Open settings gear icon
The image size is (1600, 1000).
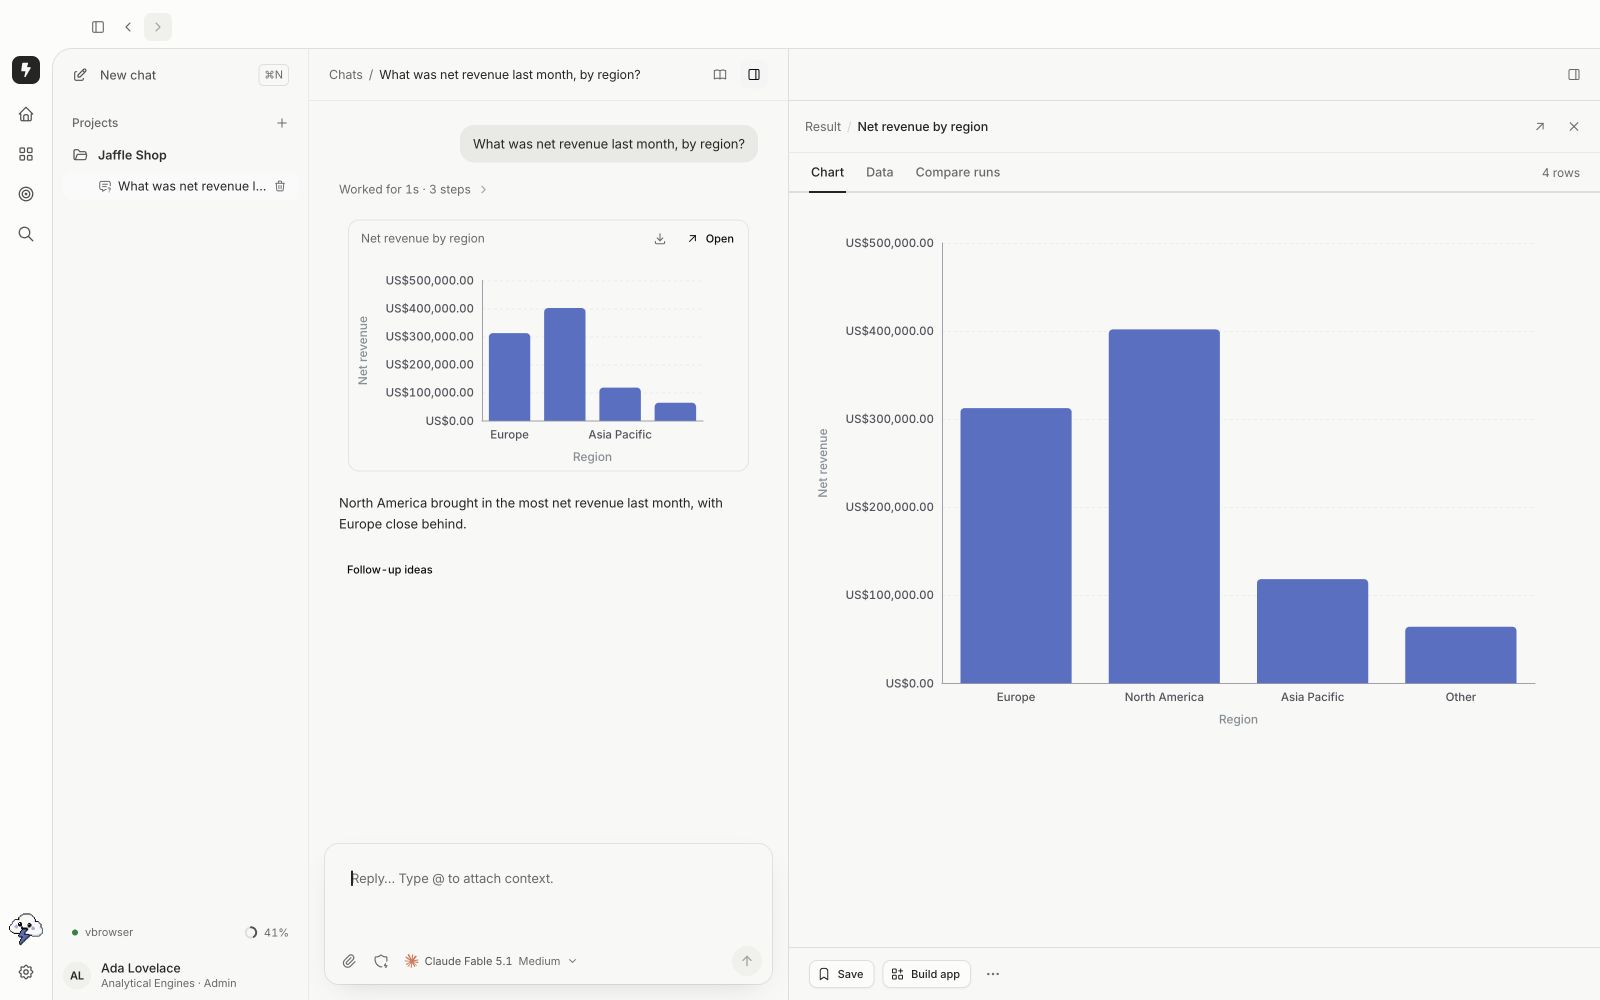(x=26, y=972)
